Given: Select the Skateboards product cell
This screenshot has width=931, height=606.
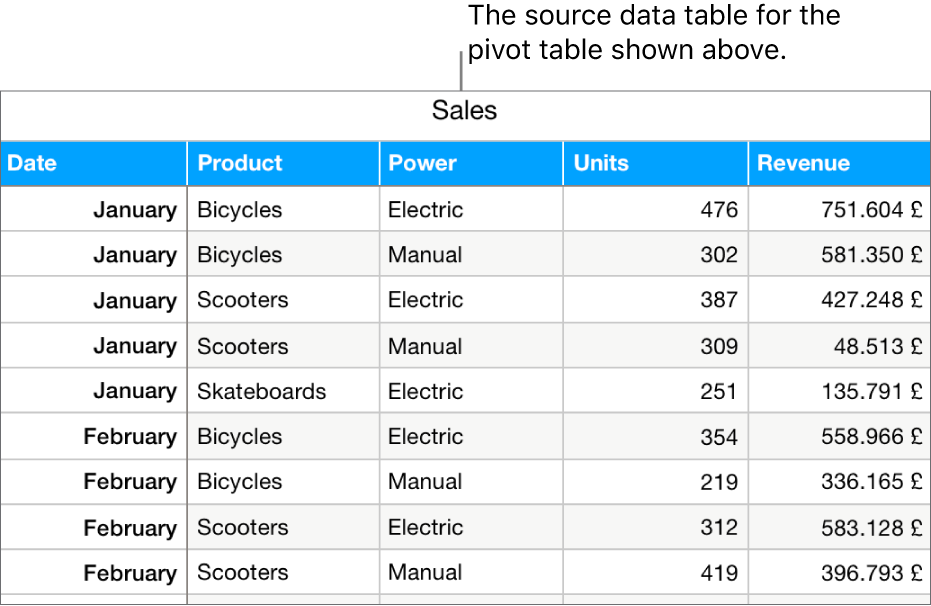Looking at the screenshot, I should [283, 391].
